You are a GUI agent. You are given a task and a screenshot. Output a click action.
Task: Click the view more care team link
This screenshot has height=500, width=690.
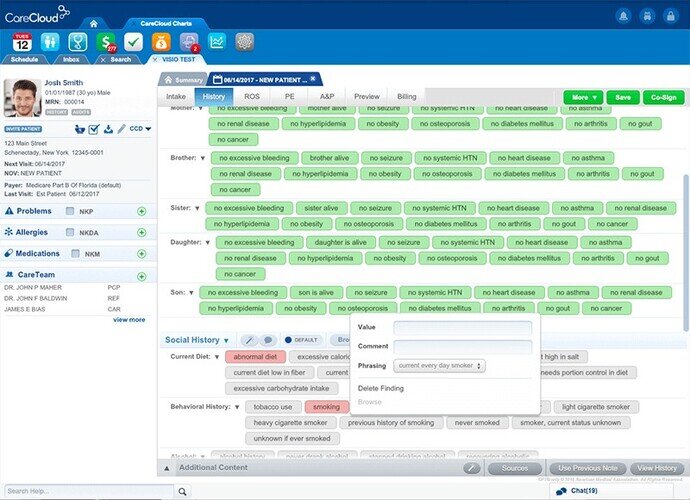pos(129,319)
